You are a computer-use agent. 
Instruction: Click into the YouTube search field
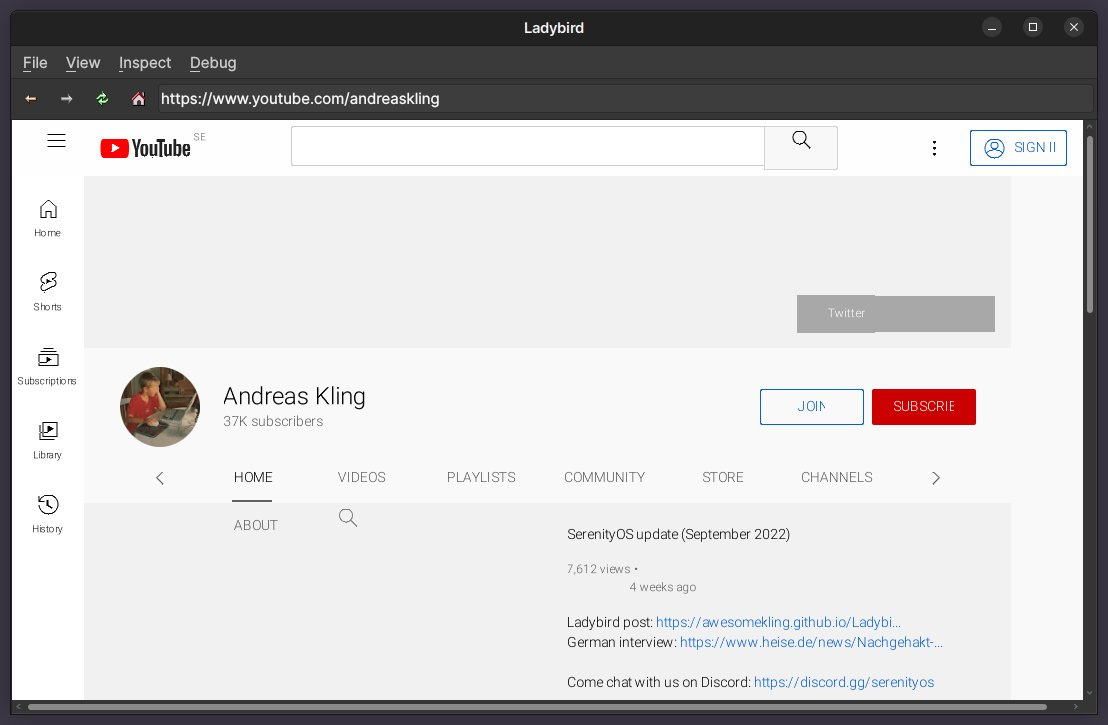(527, 146)
